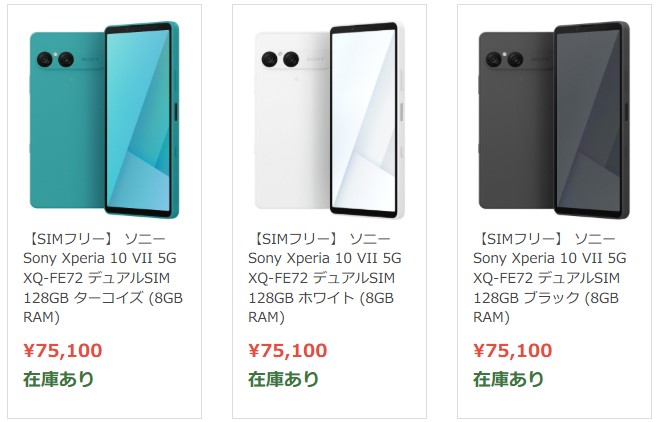Select the ¥75,100 price under black model
656x422 pixels.
[512, 350]
